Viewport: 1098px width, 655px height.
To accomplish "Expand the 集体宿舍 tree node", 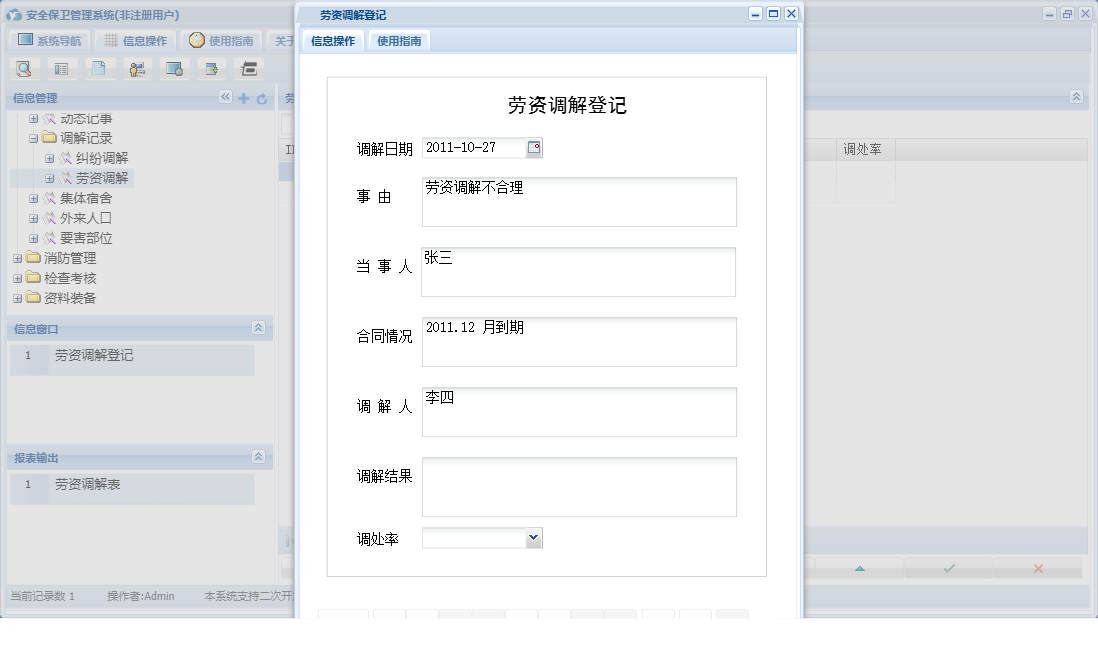I will pos(32,198).
